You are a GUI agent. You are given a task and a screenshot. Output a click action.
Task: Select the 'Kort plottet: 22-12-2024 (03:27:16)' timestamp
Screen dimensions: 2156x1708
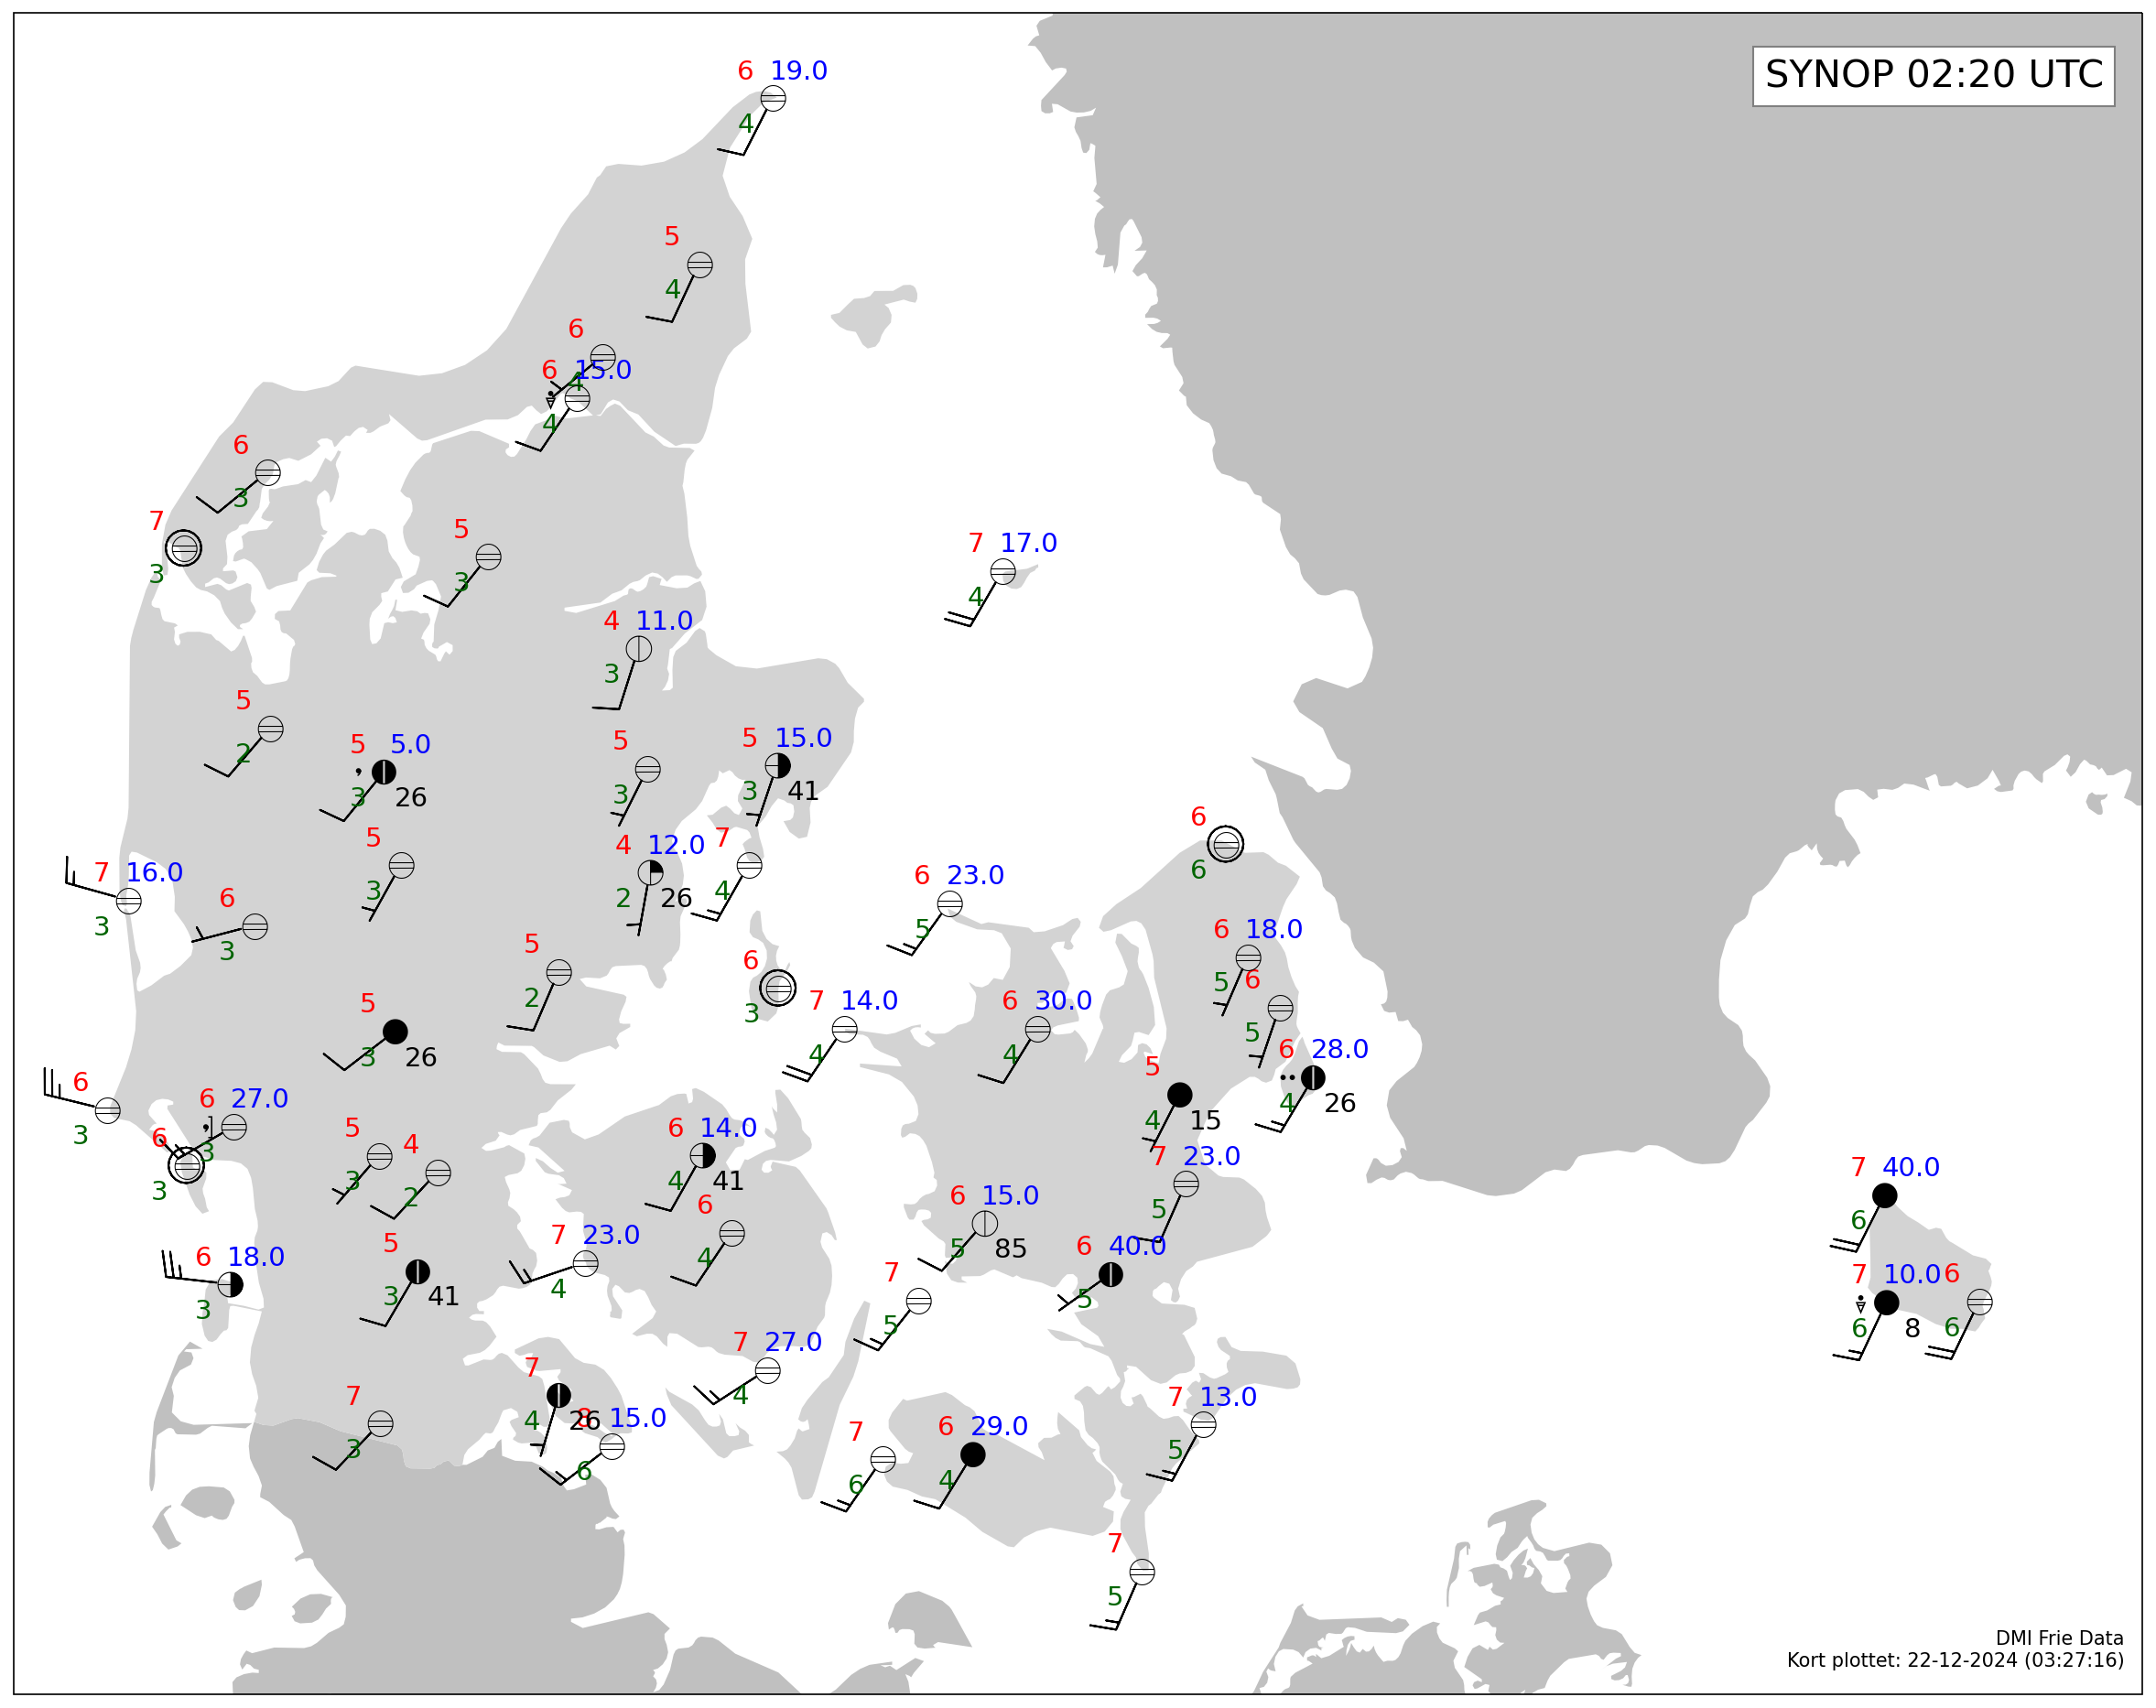coord(1956,1661)
